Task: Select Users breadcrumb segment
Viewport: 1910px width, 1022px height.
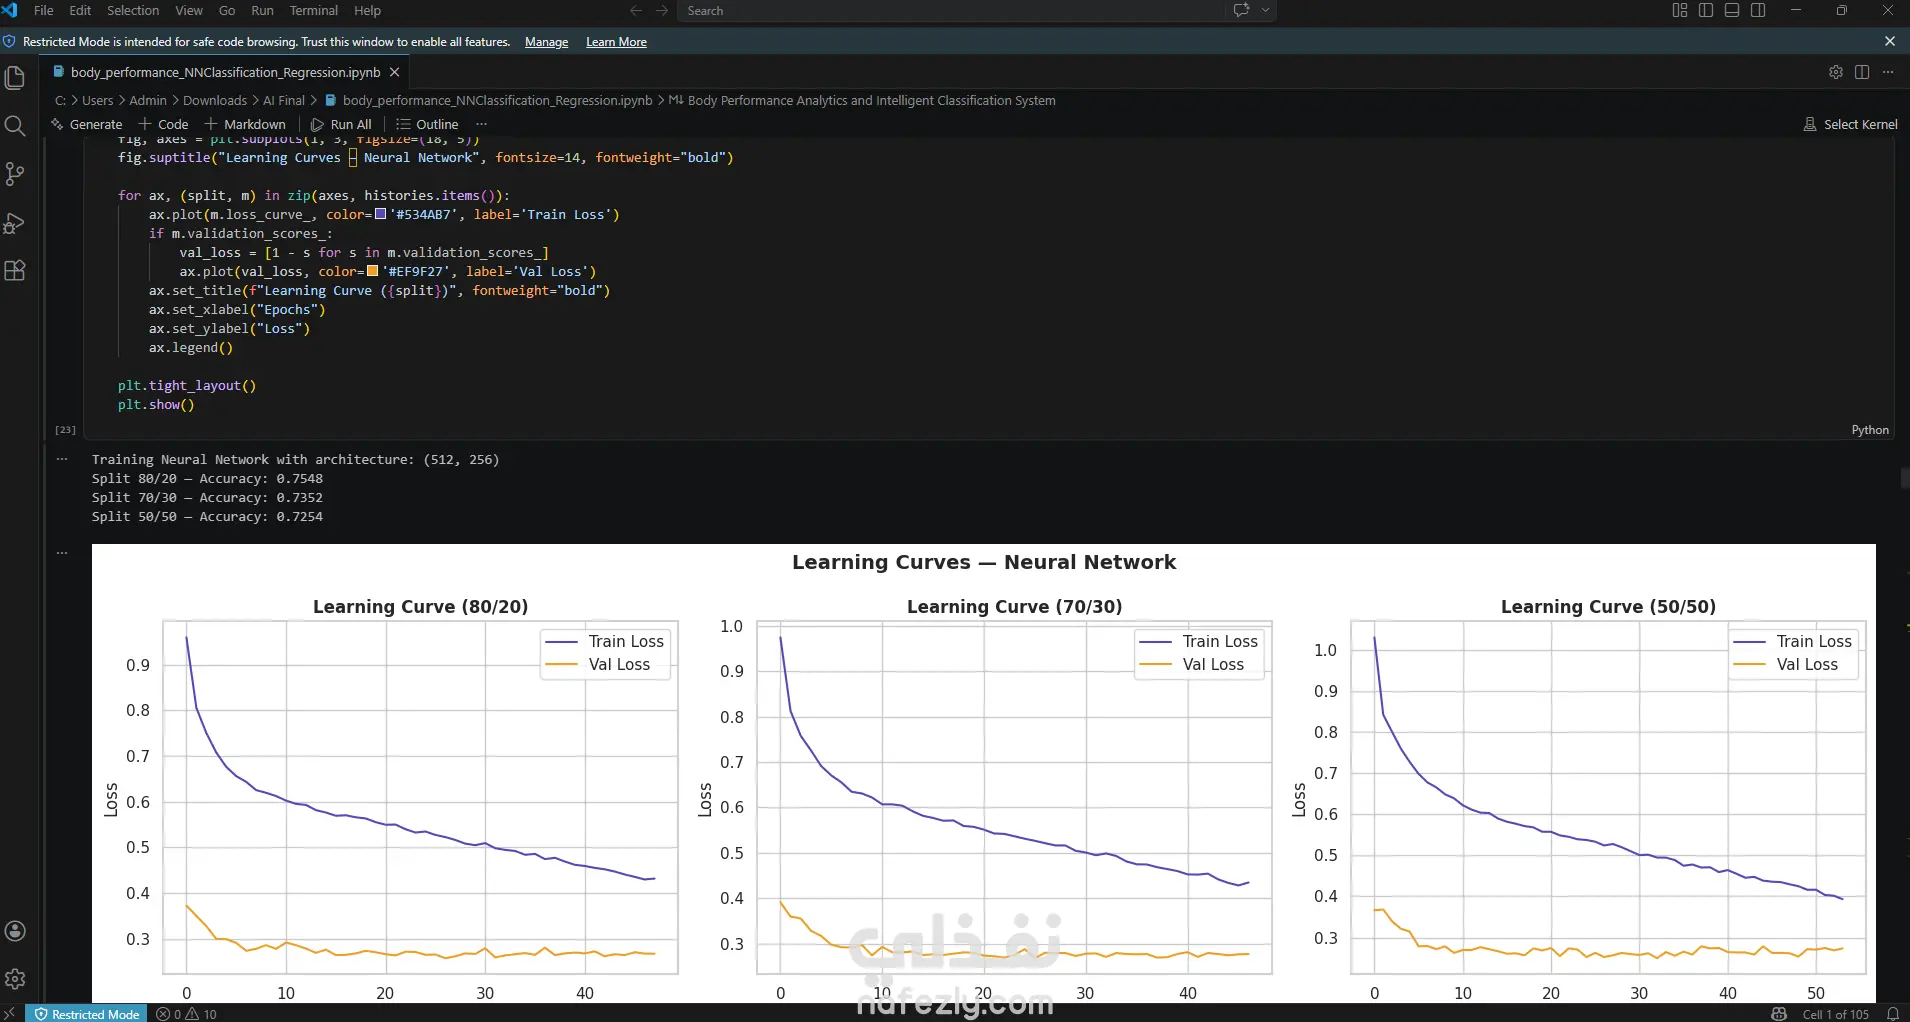Action: 97,100
